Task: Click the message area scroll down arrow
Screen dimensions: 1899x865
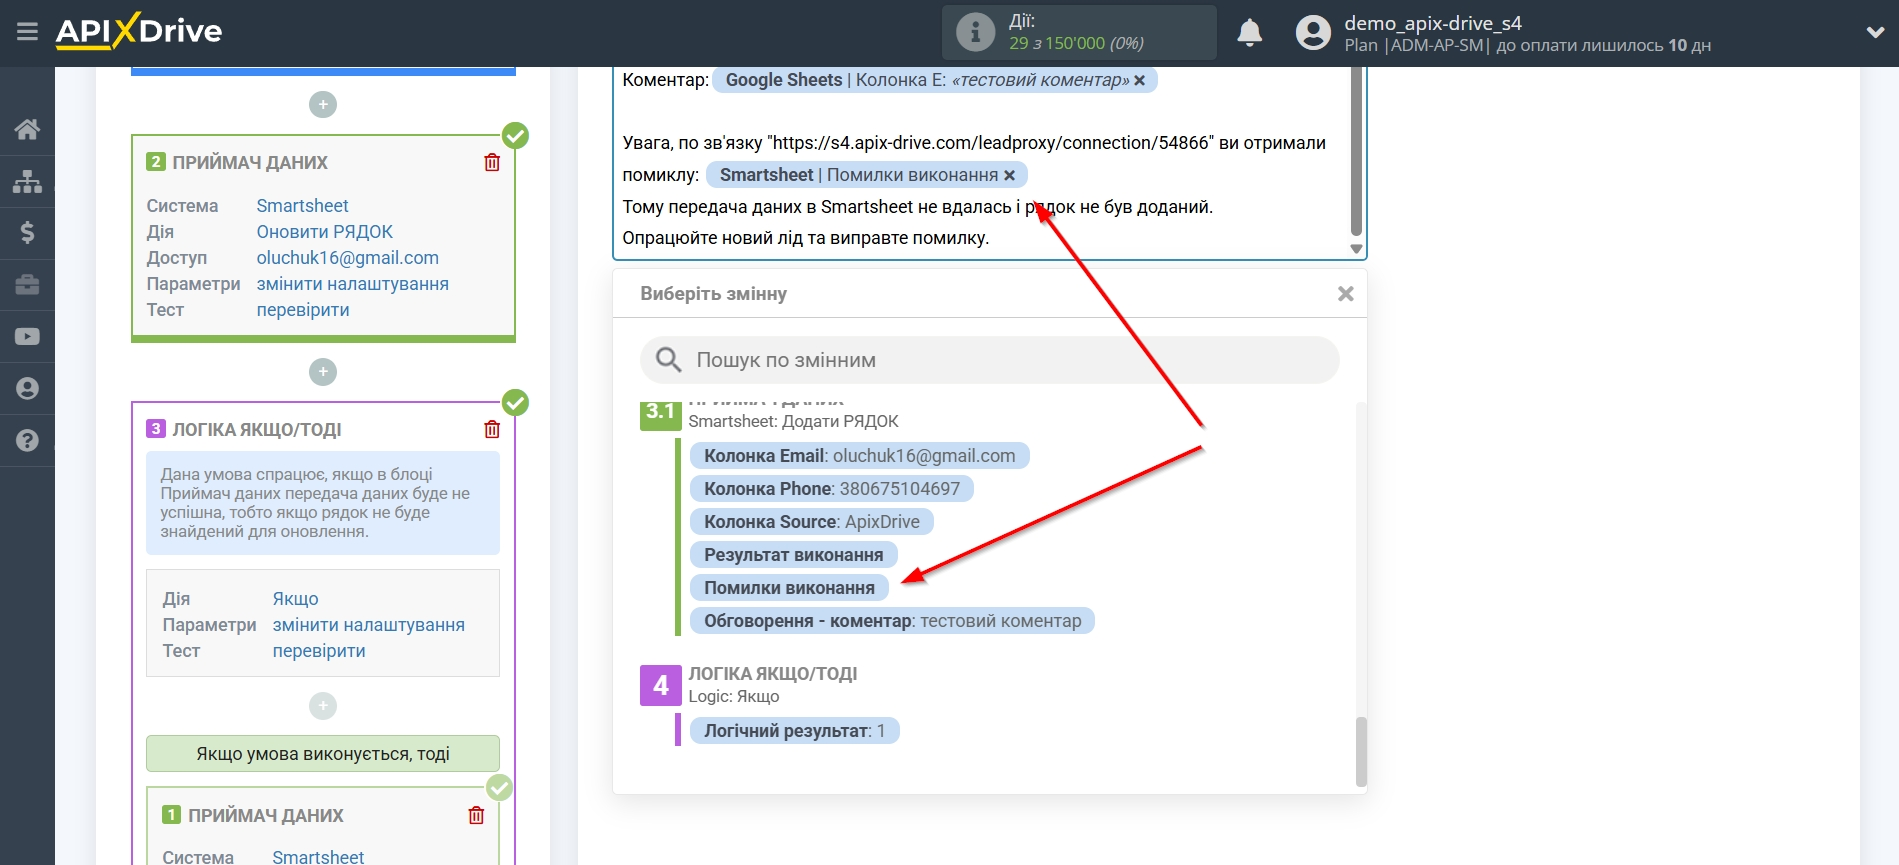Action: [x=1356, y=249]
